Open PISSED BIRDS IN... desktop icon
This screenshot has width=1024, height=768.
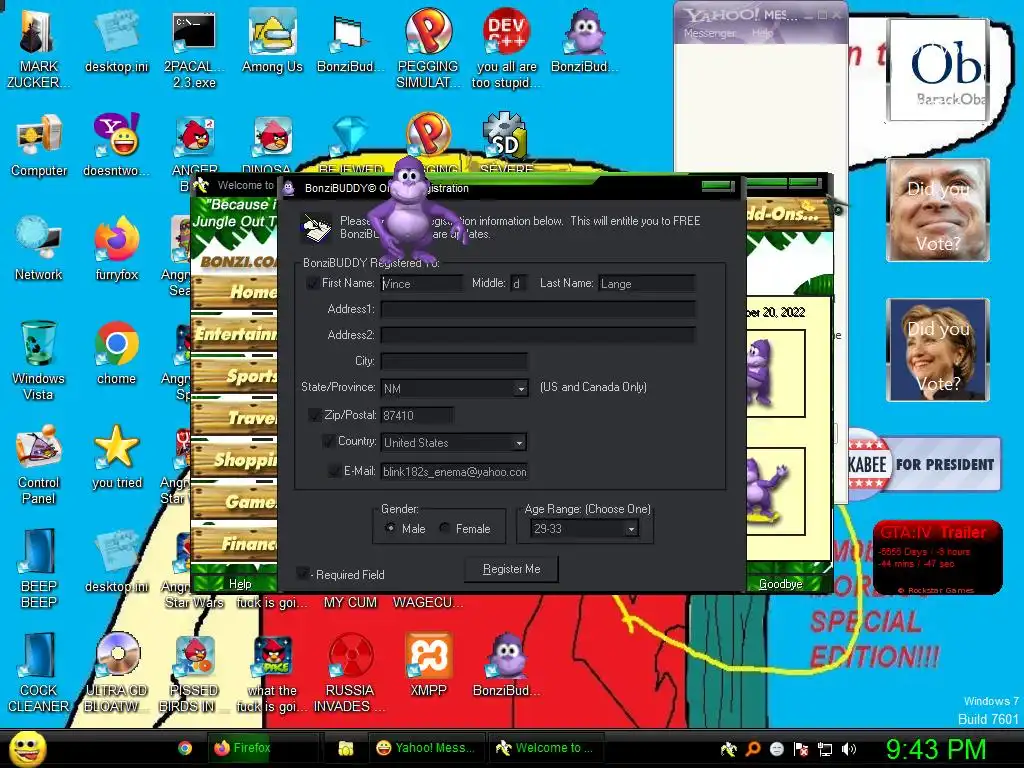(193, 673)
